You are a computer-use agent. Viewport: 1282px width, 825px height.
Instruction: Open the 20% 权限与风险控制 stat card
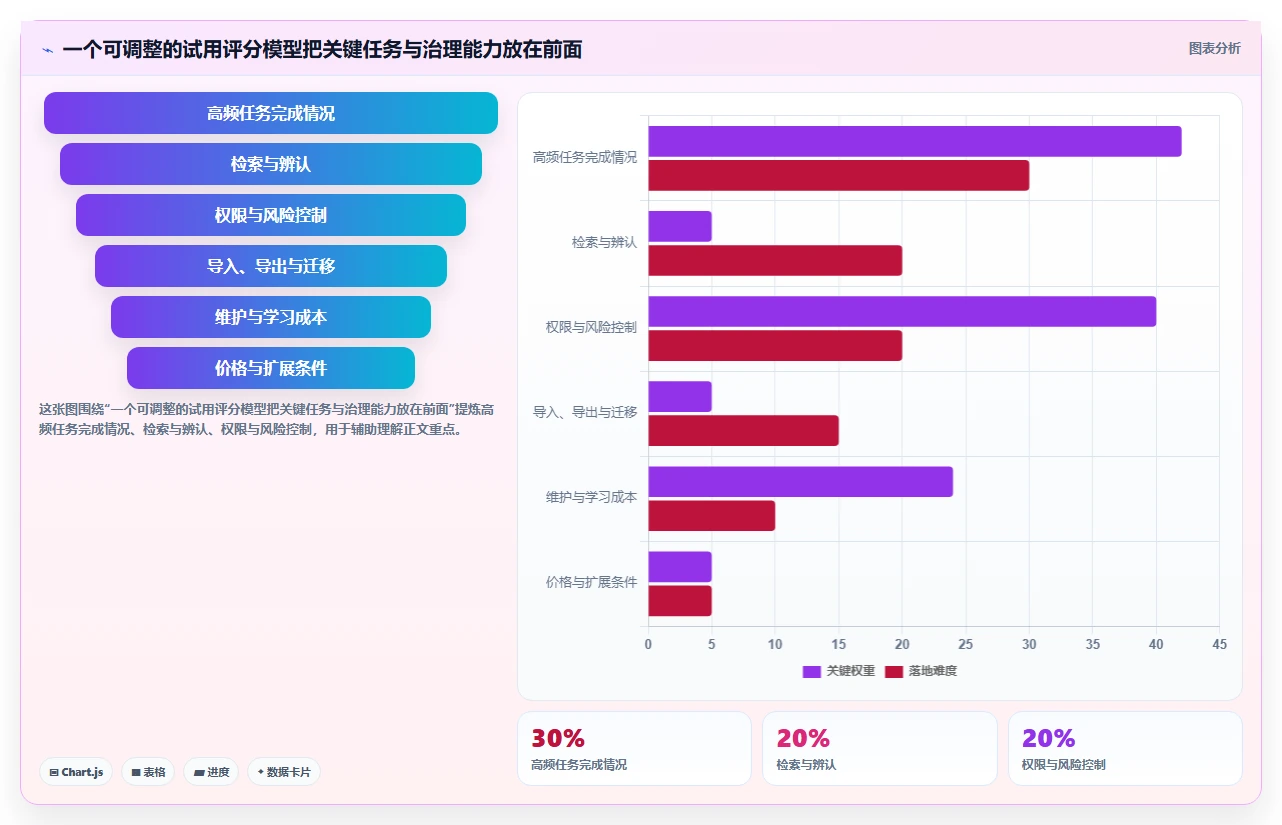tap(1125, 748)
